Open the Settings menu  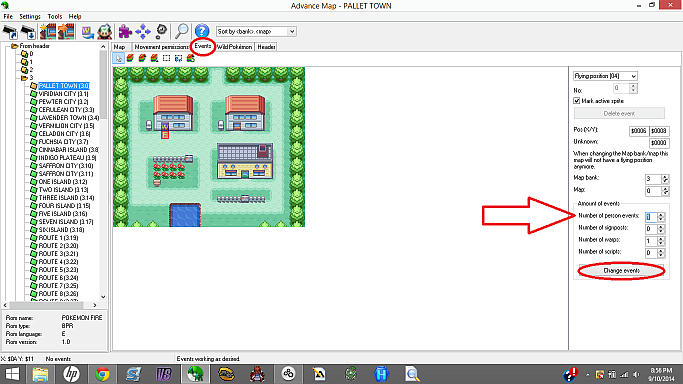(x=30, y=16)
